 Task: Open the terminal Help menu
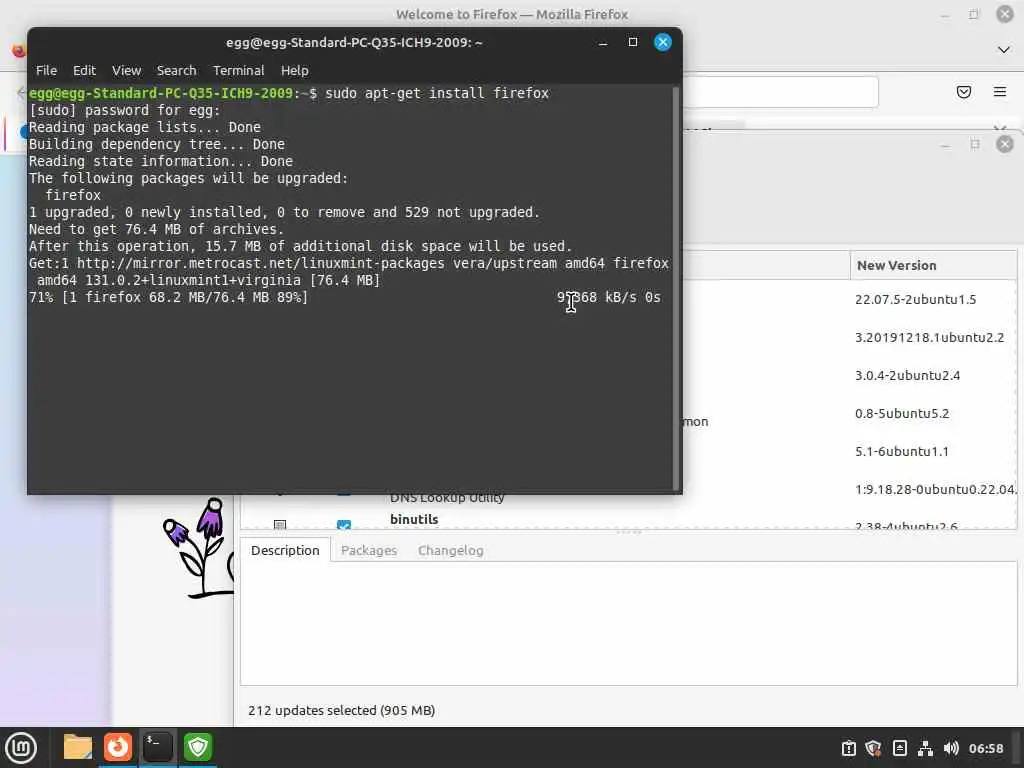tap(295, 71)
